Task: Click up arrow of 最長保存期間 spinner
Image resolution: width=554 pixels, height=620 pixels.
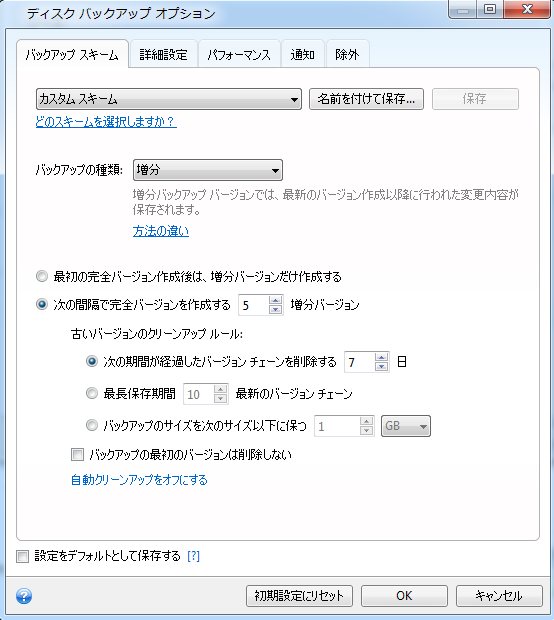Action: pos(220,389)
